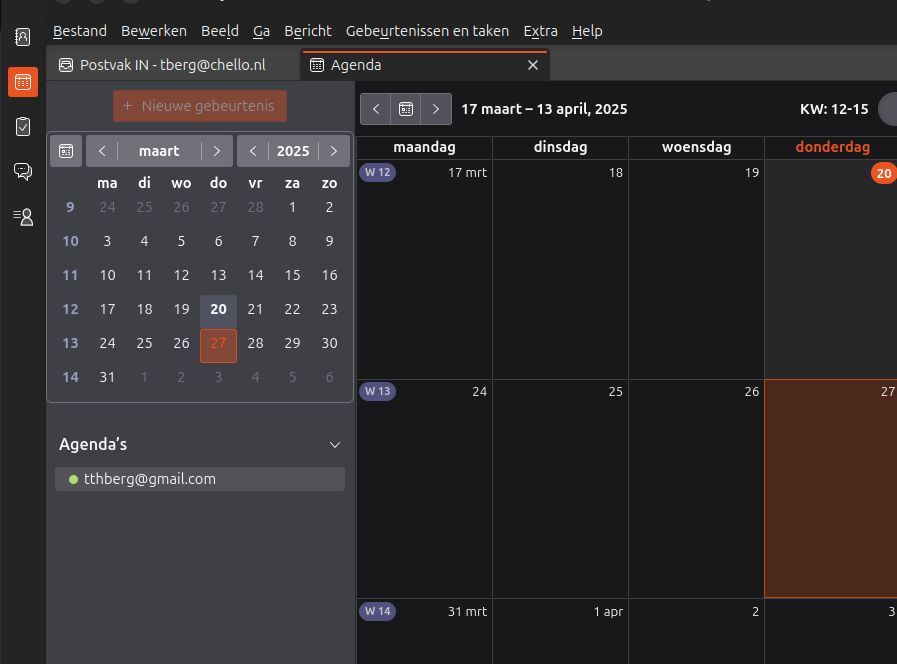Image resolution: width=897 pixels, height=664 pixels.
Task: Advance to next month after maart
Action: click(217, 151)
